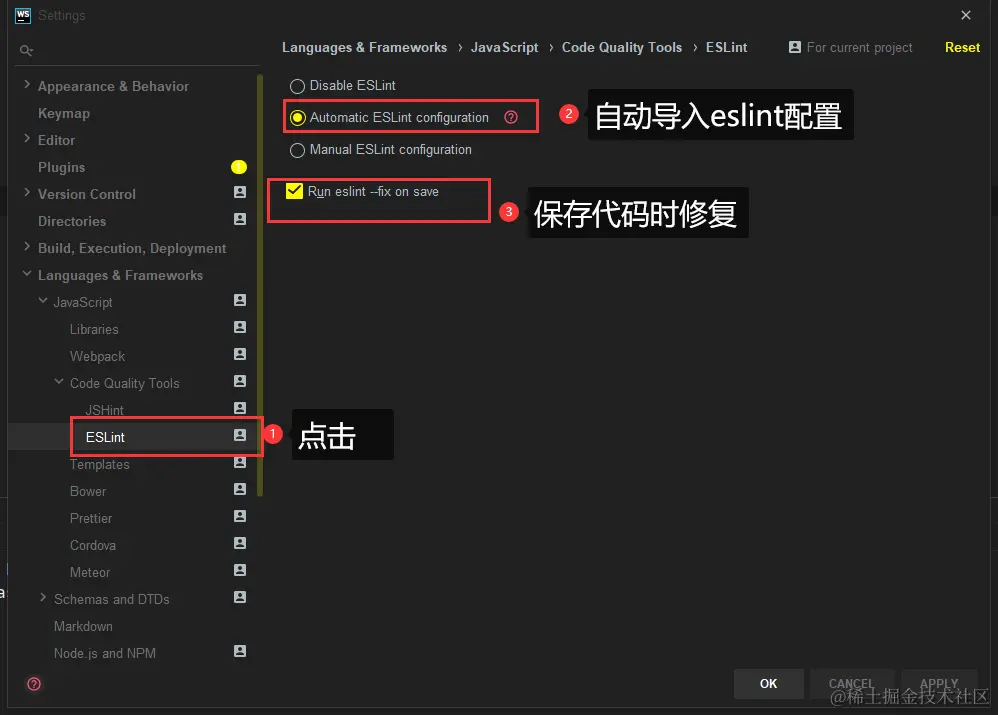Expand the Editor settings node
998x715 pixels.
click(27, 138)
